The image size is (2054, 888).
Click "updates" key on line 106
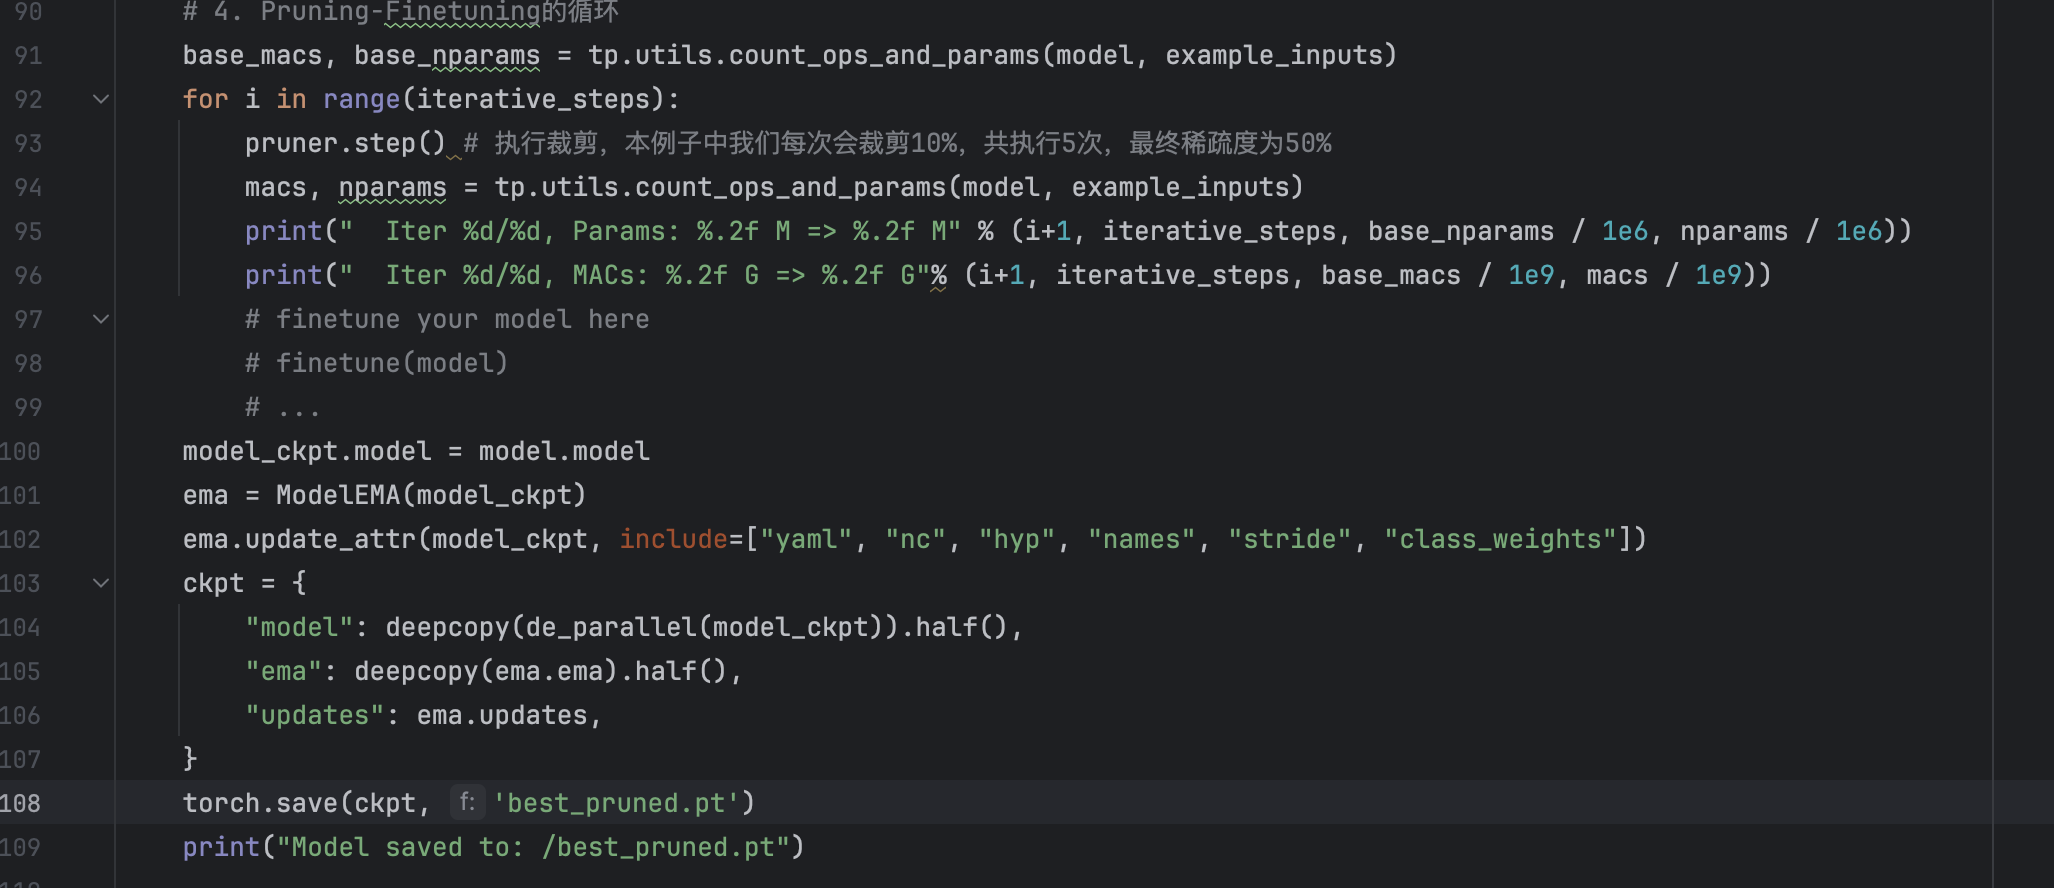[x=315, y=715]
